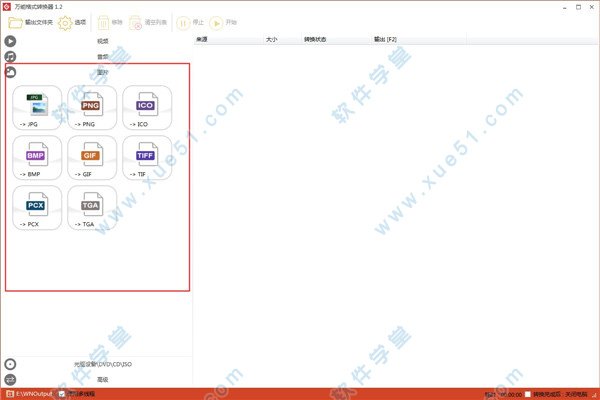Choose the TGA output format
The image size is (600, 400).
91,208
